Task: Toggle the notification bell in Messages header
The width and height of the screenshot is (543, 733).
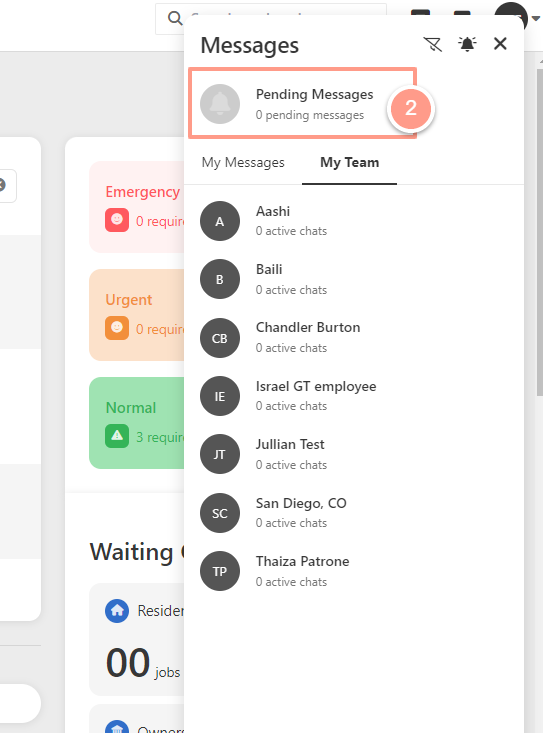Action: click(467, 44)
